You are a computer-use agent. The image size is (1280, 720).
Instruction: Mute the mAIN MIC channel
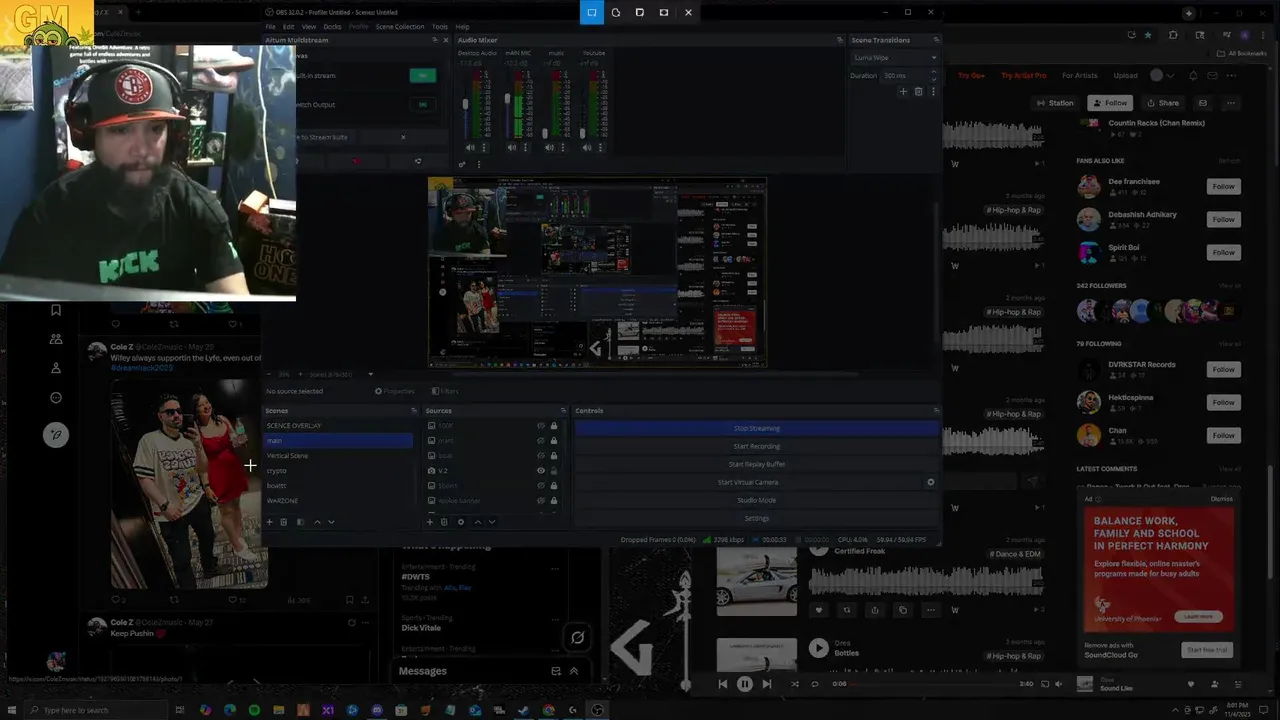tap(512, 147)
